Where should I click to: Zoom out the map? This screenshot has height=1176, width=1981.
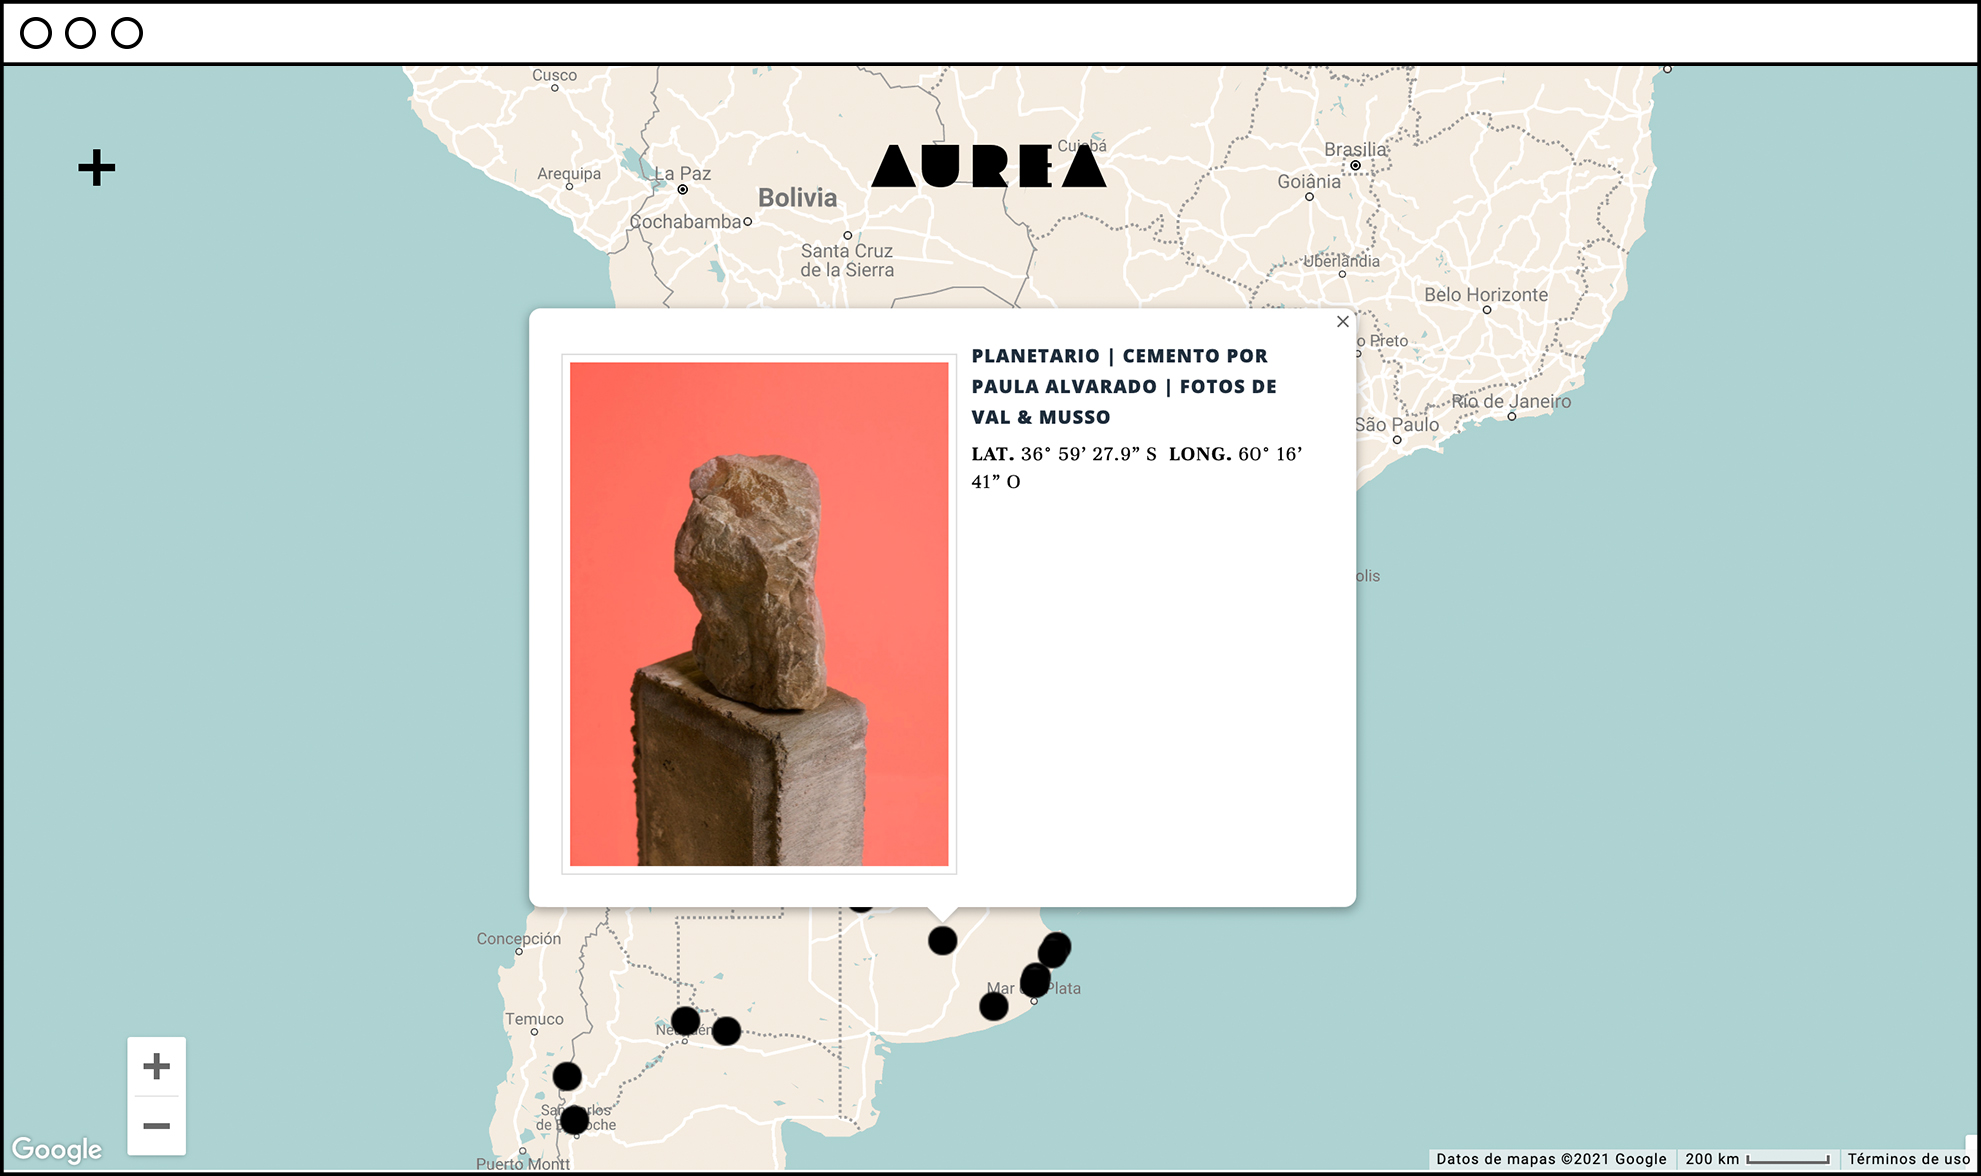[156, 1126]
